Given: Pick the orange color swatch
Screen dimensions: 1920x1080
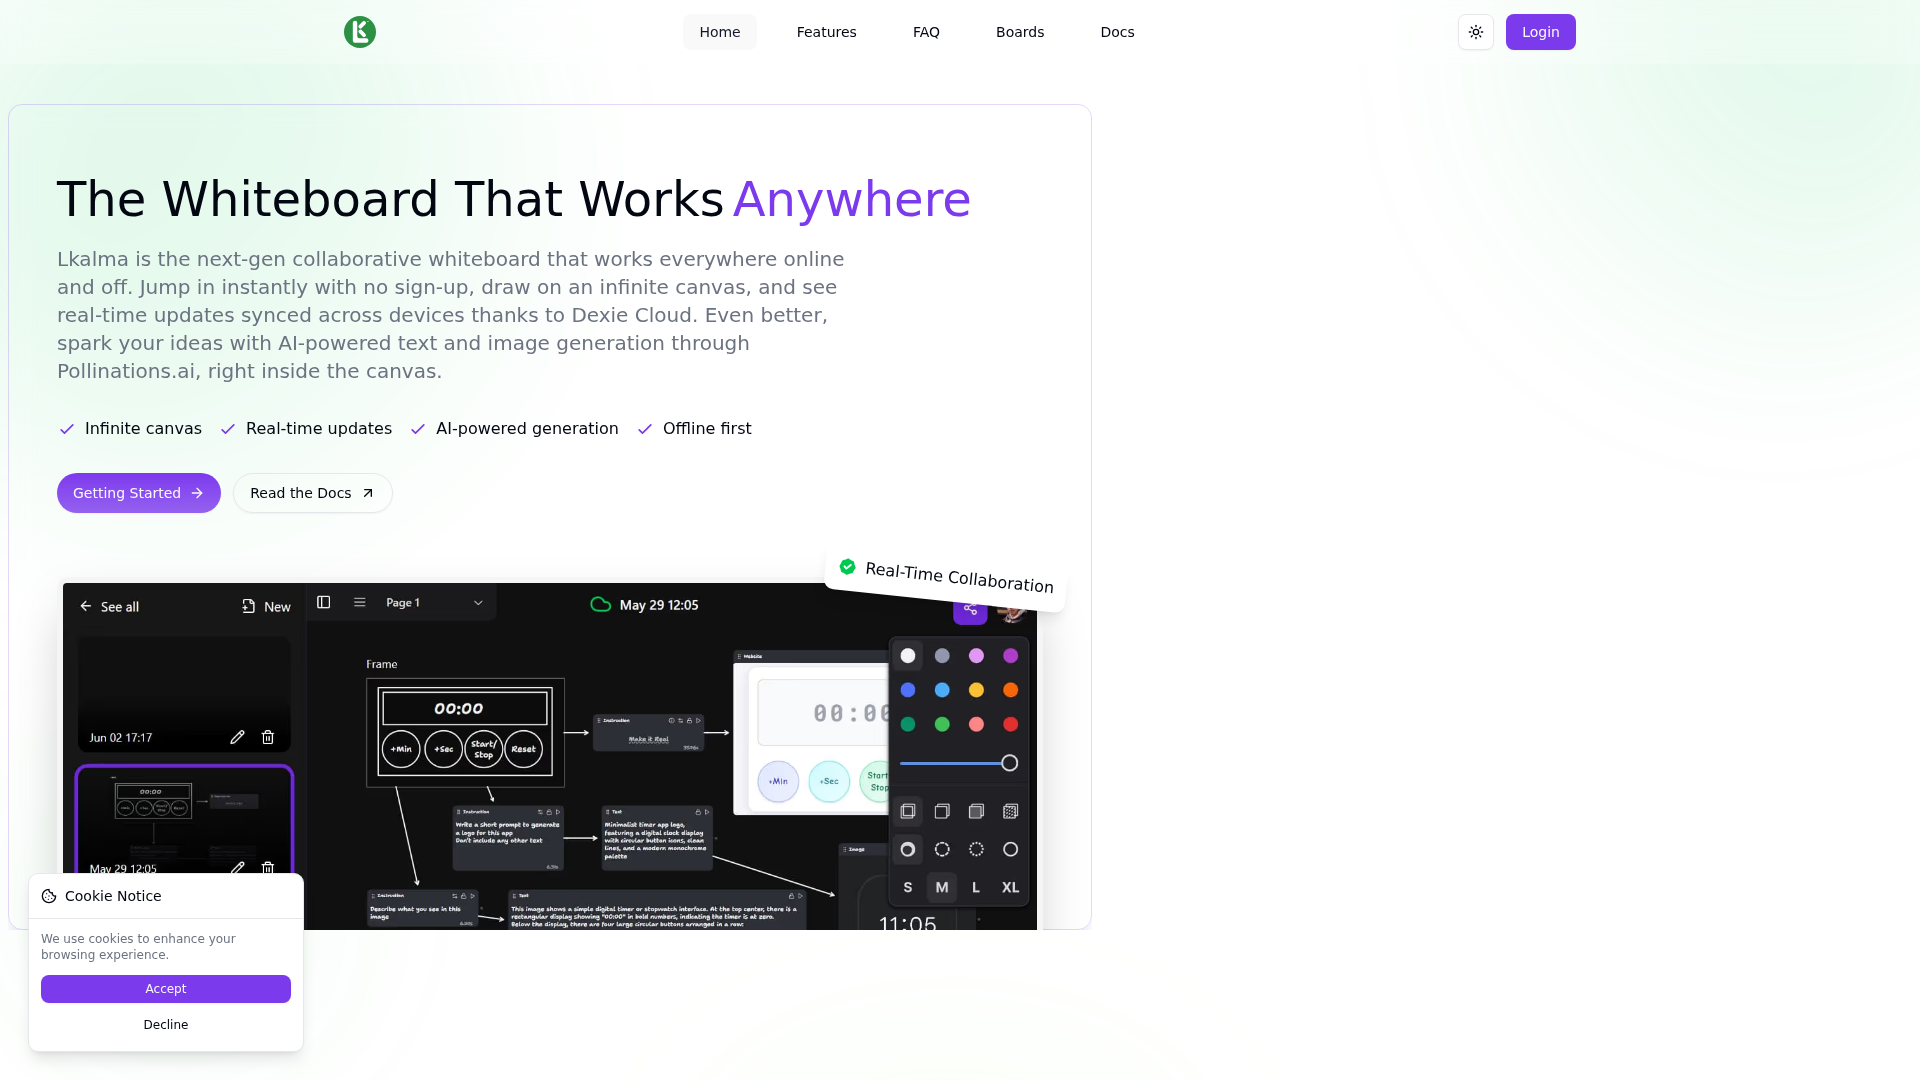Looking at the screenshot, I should coord(1011,690).
